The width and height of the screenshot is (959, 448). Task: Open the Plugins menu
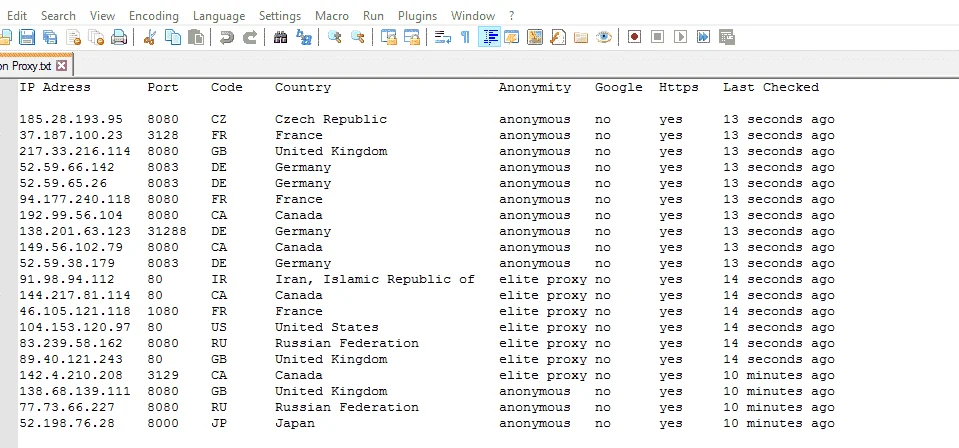point(418,16)
